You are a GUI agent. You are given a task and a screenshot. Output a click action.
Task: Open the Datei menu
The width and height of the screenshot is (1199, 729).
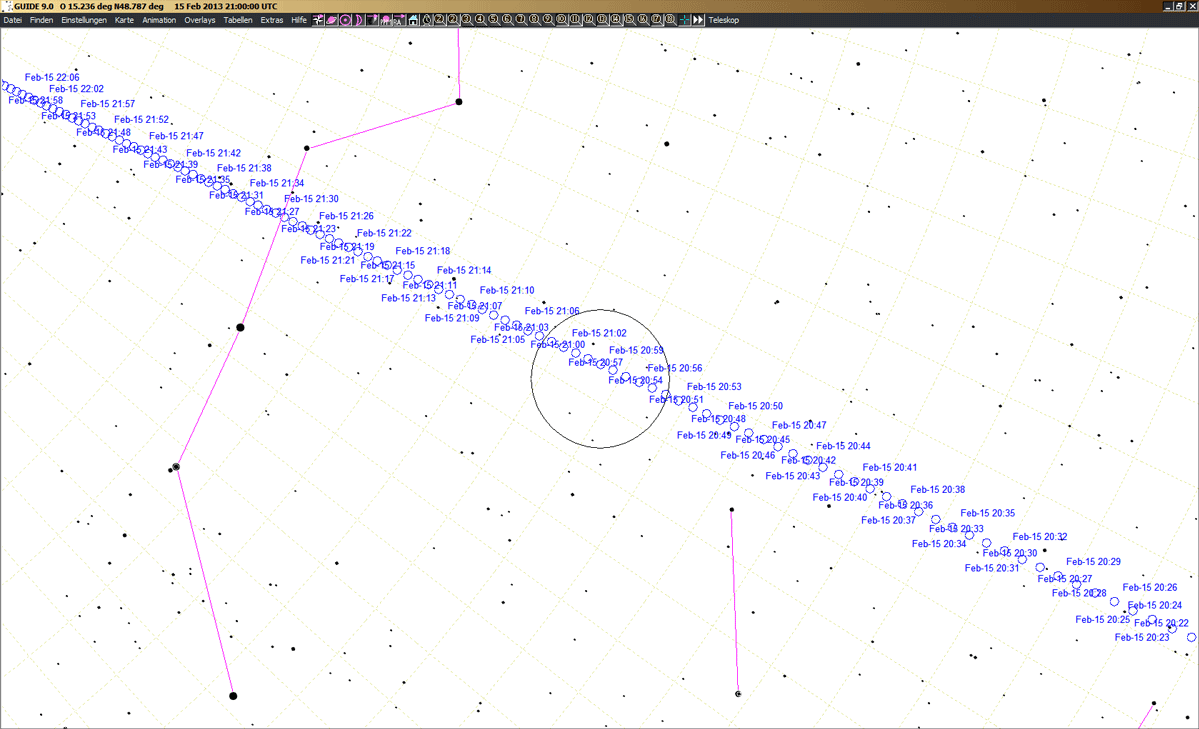click(x=12, y=20)
